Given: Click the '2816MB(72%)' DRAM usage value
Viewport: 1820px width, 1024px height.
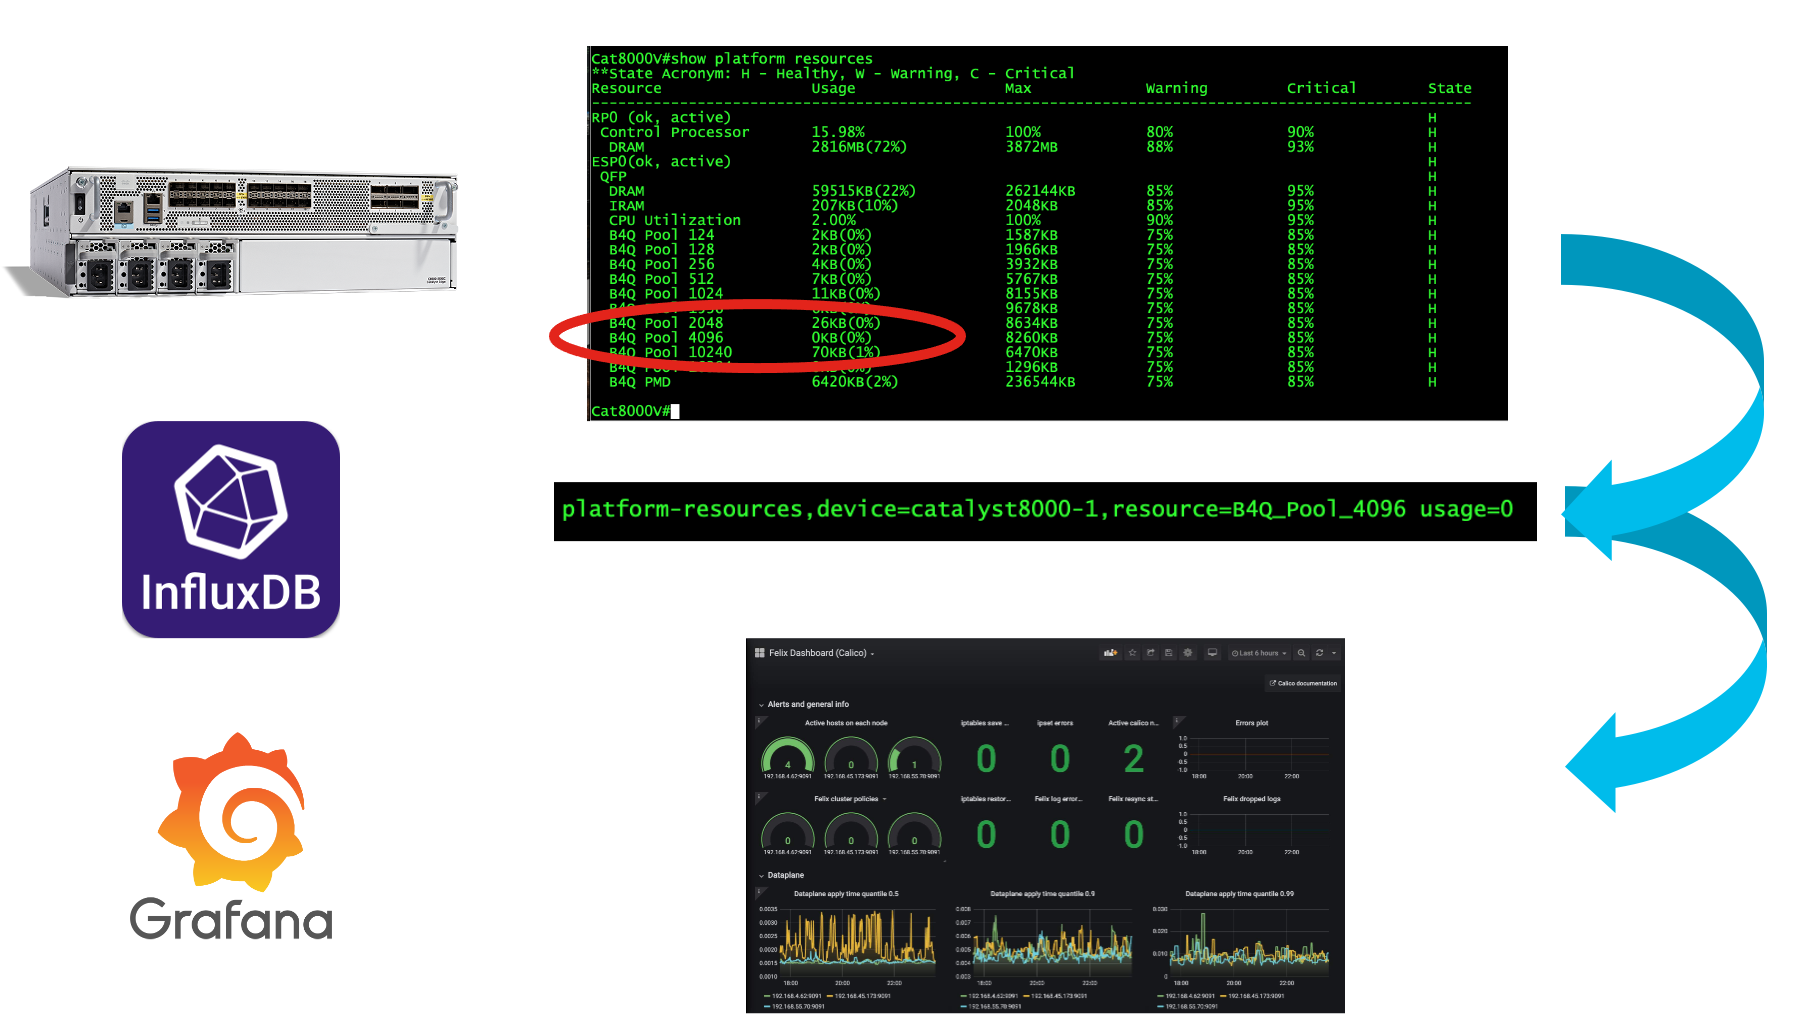Looking at the screenshot, I should (x=859, y=147).
